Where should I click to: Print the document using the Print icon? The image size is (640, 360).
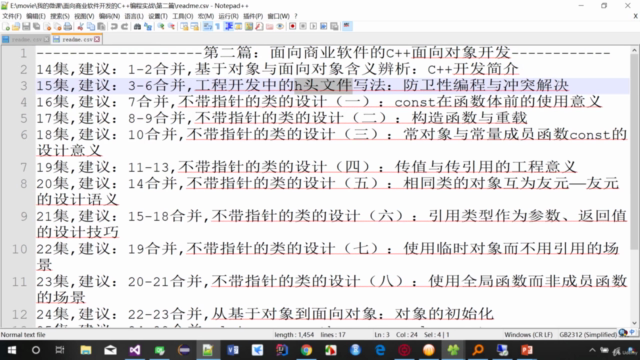click(x=68, y=27)
